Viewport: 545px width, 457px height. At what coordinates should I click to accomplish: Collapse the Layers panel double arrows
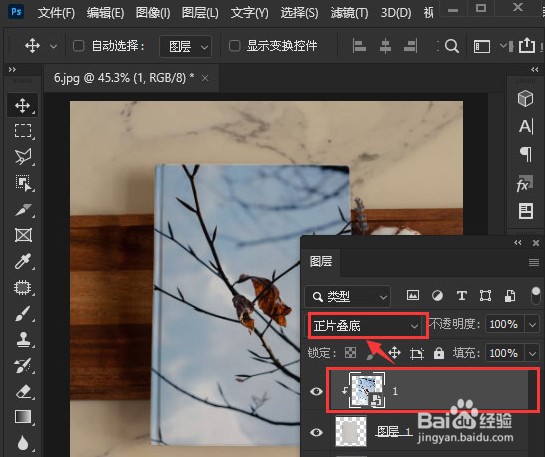pos(518,243)
